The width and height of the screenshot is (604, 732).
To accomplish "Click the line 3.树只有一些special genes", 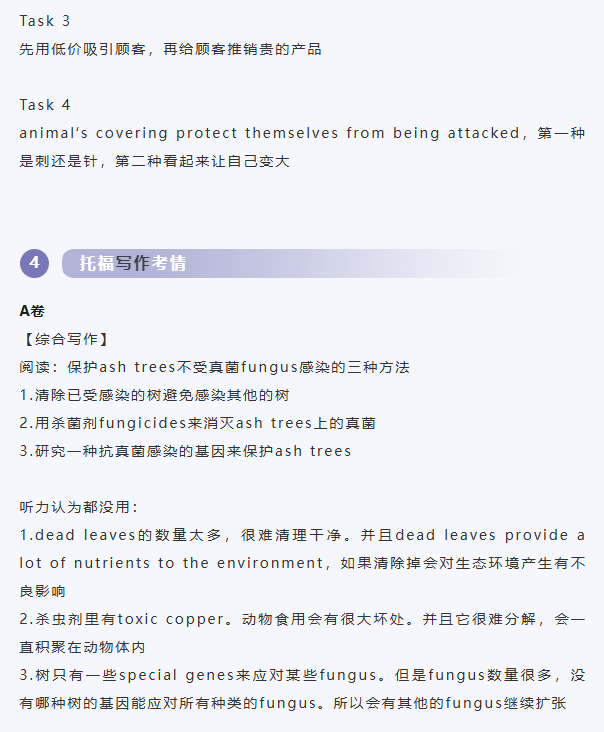I will coord(302,675).
